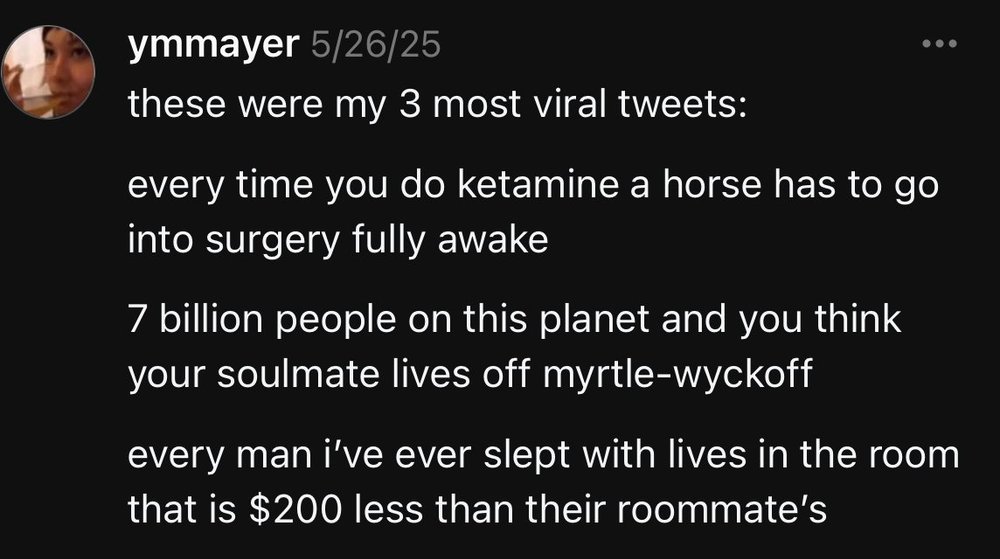The height and width of the screenshot is (559, 1000).
Task: Select the line 'these were my 3 most viral tweets:'
Action: 437,104
